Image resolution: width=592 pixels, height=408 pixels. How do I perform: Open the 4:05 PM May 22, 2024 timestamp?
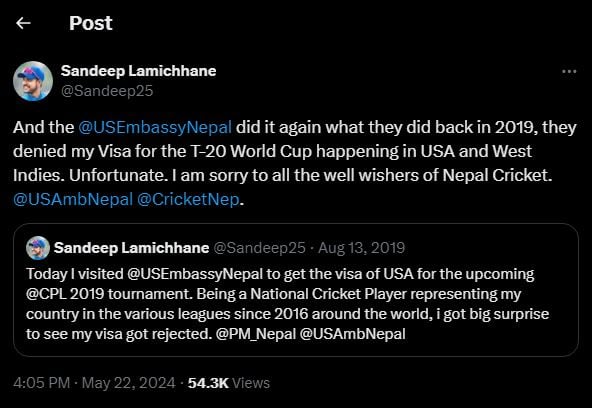[94, 383]
